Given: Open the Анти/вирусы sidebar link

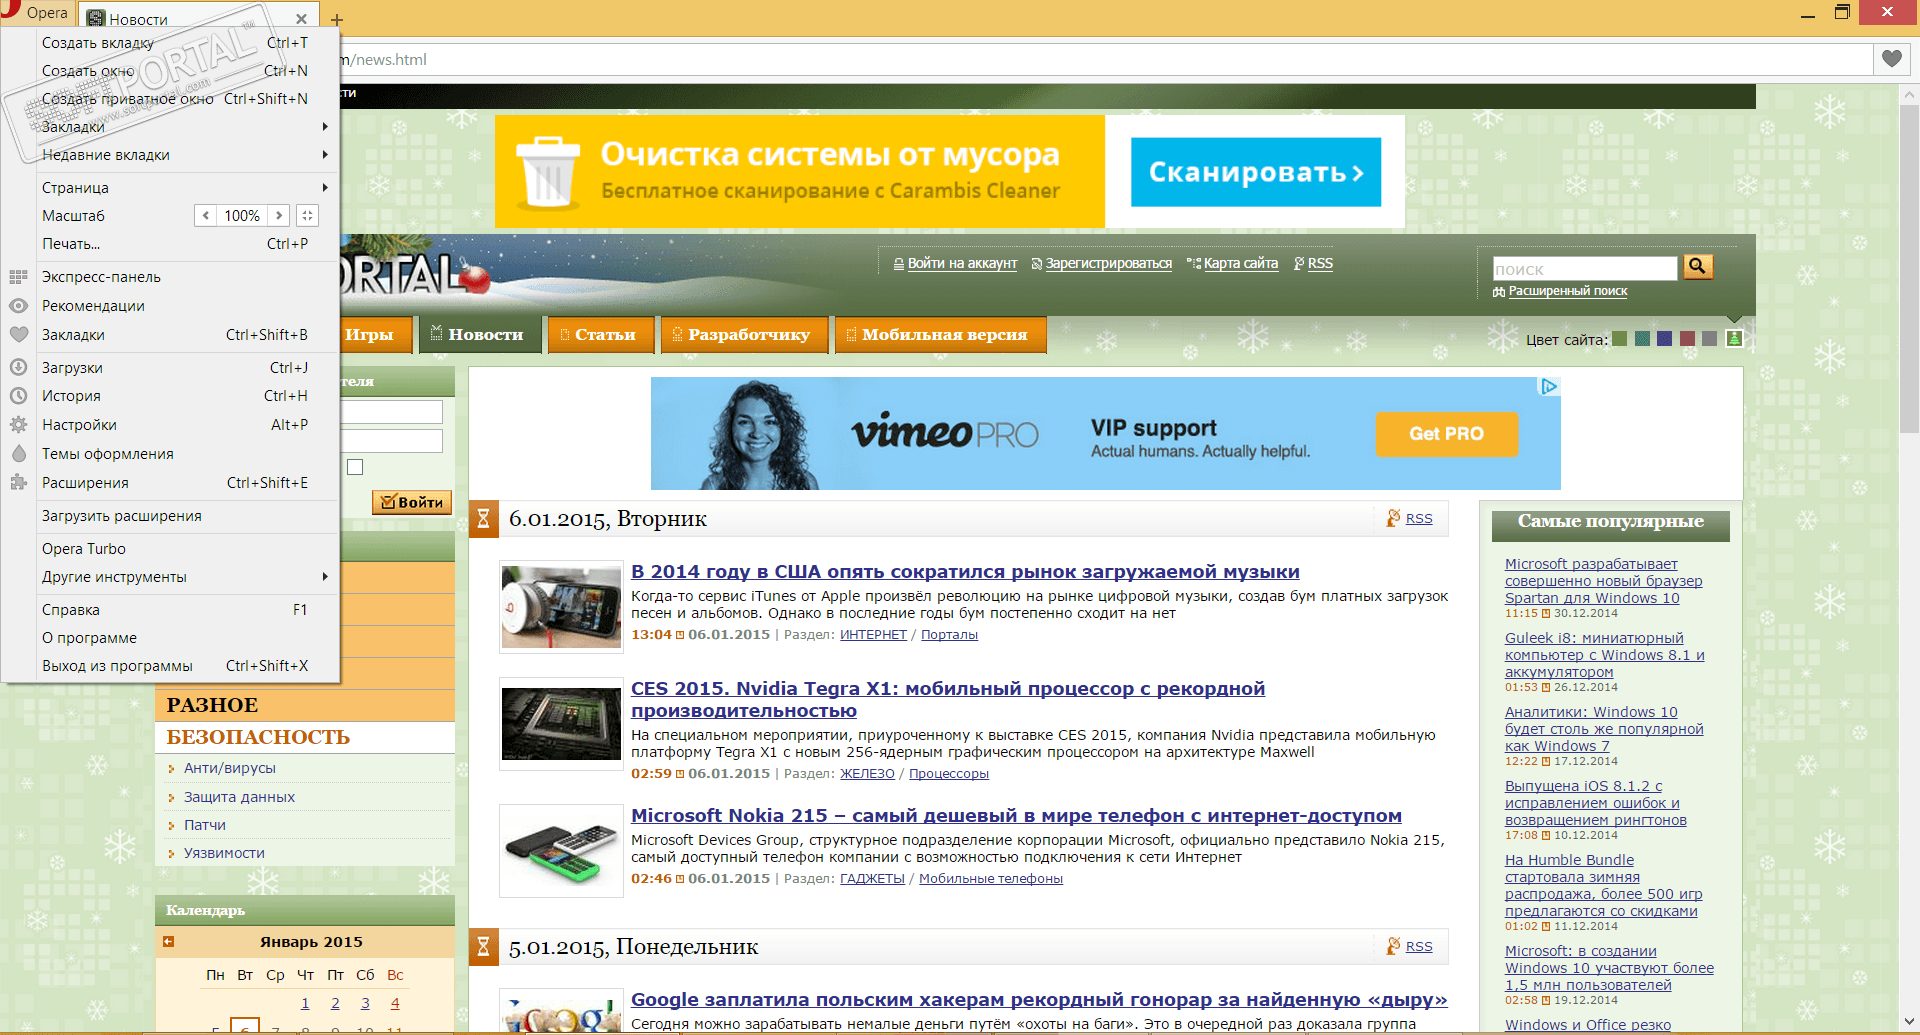Looking at the screenshot, I should click(x=229, y=768).
